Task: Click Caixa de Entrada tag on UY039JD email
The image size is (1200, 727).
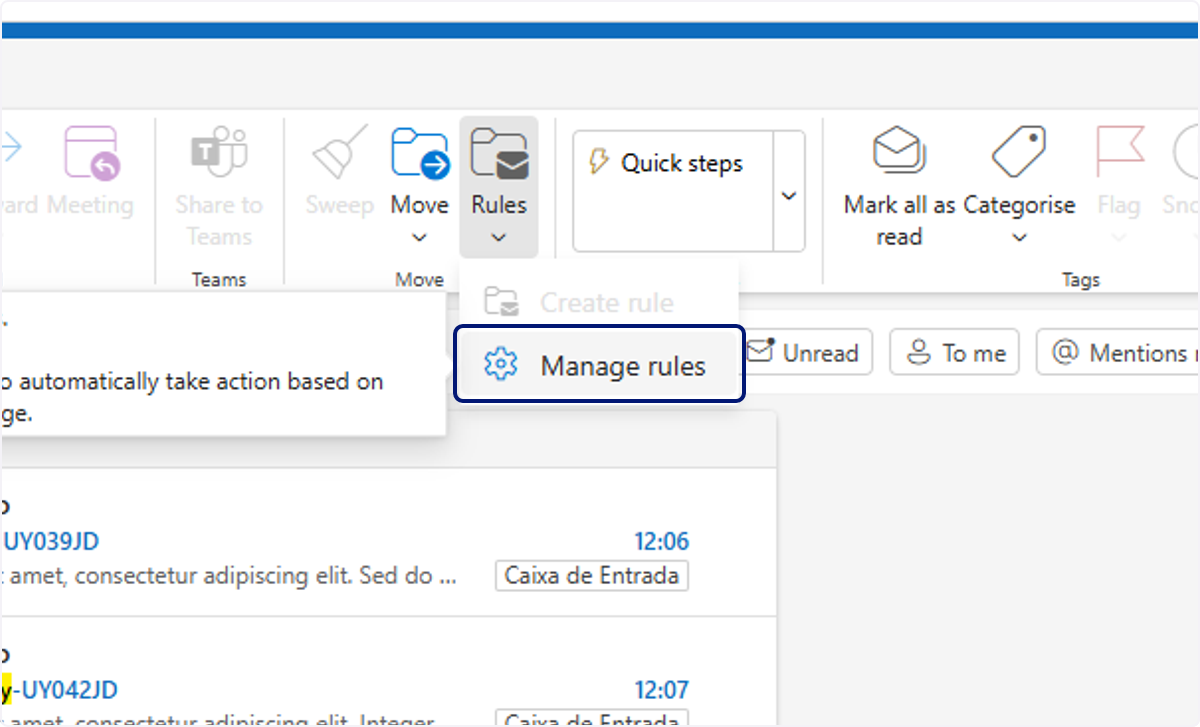Action: (592, 576)
